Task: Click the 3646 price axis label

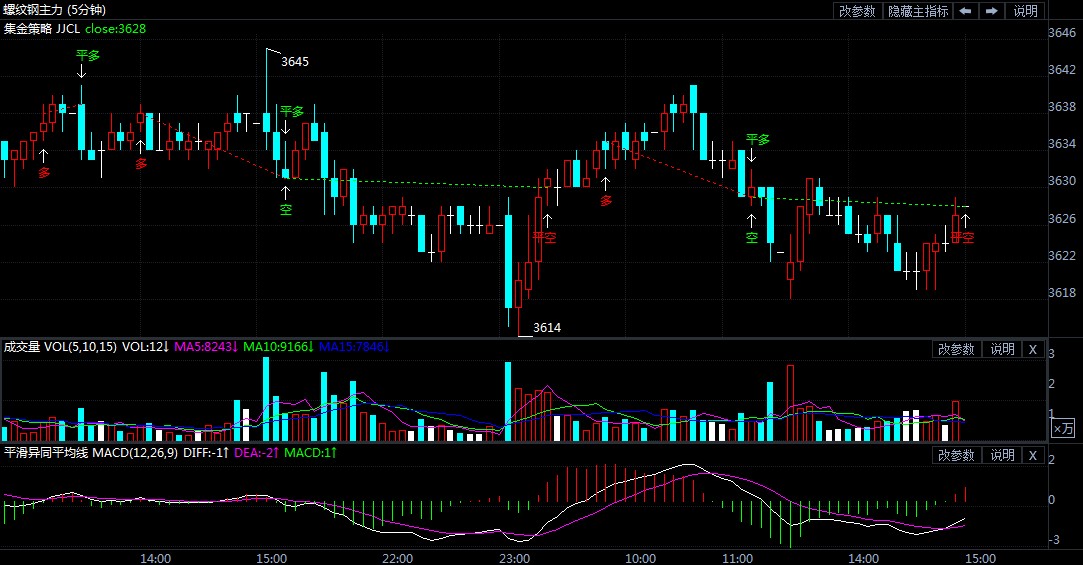Action: (x=1062, y=32)
